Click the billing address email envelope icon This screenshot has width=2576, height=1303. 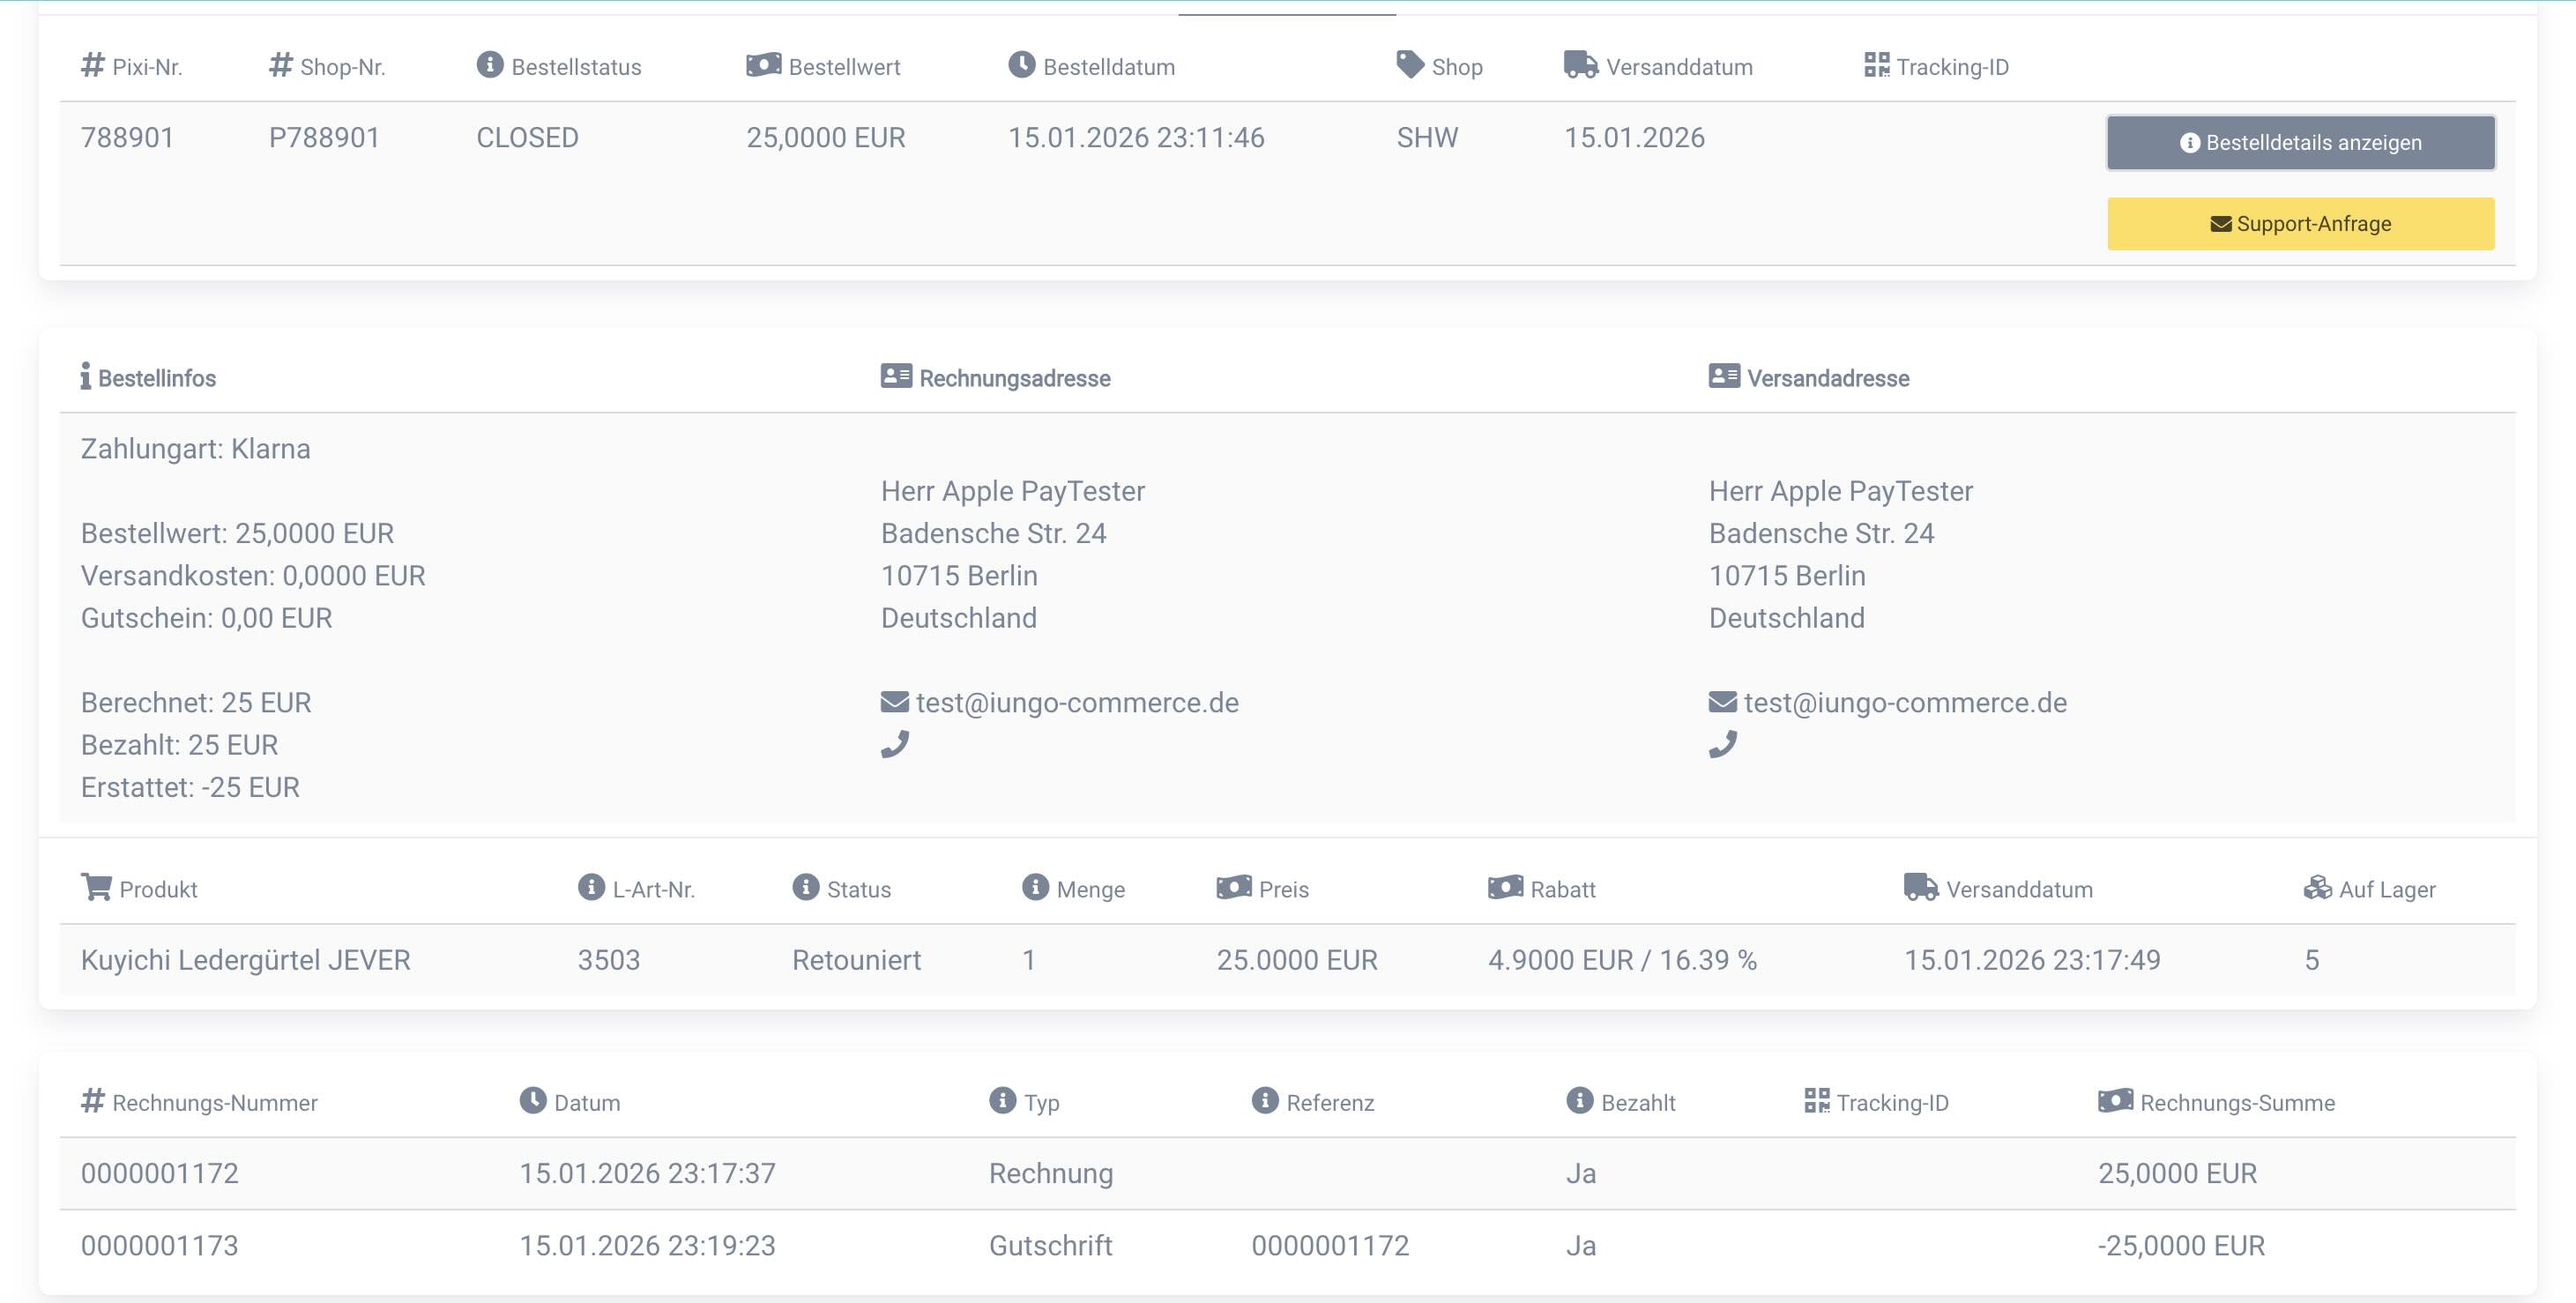tap(894, 702)
